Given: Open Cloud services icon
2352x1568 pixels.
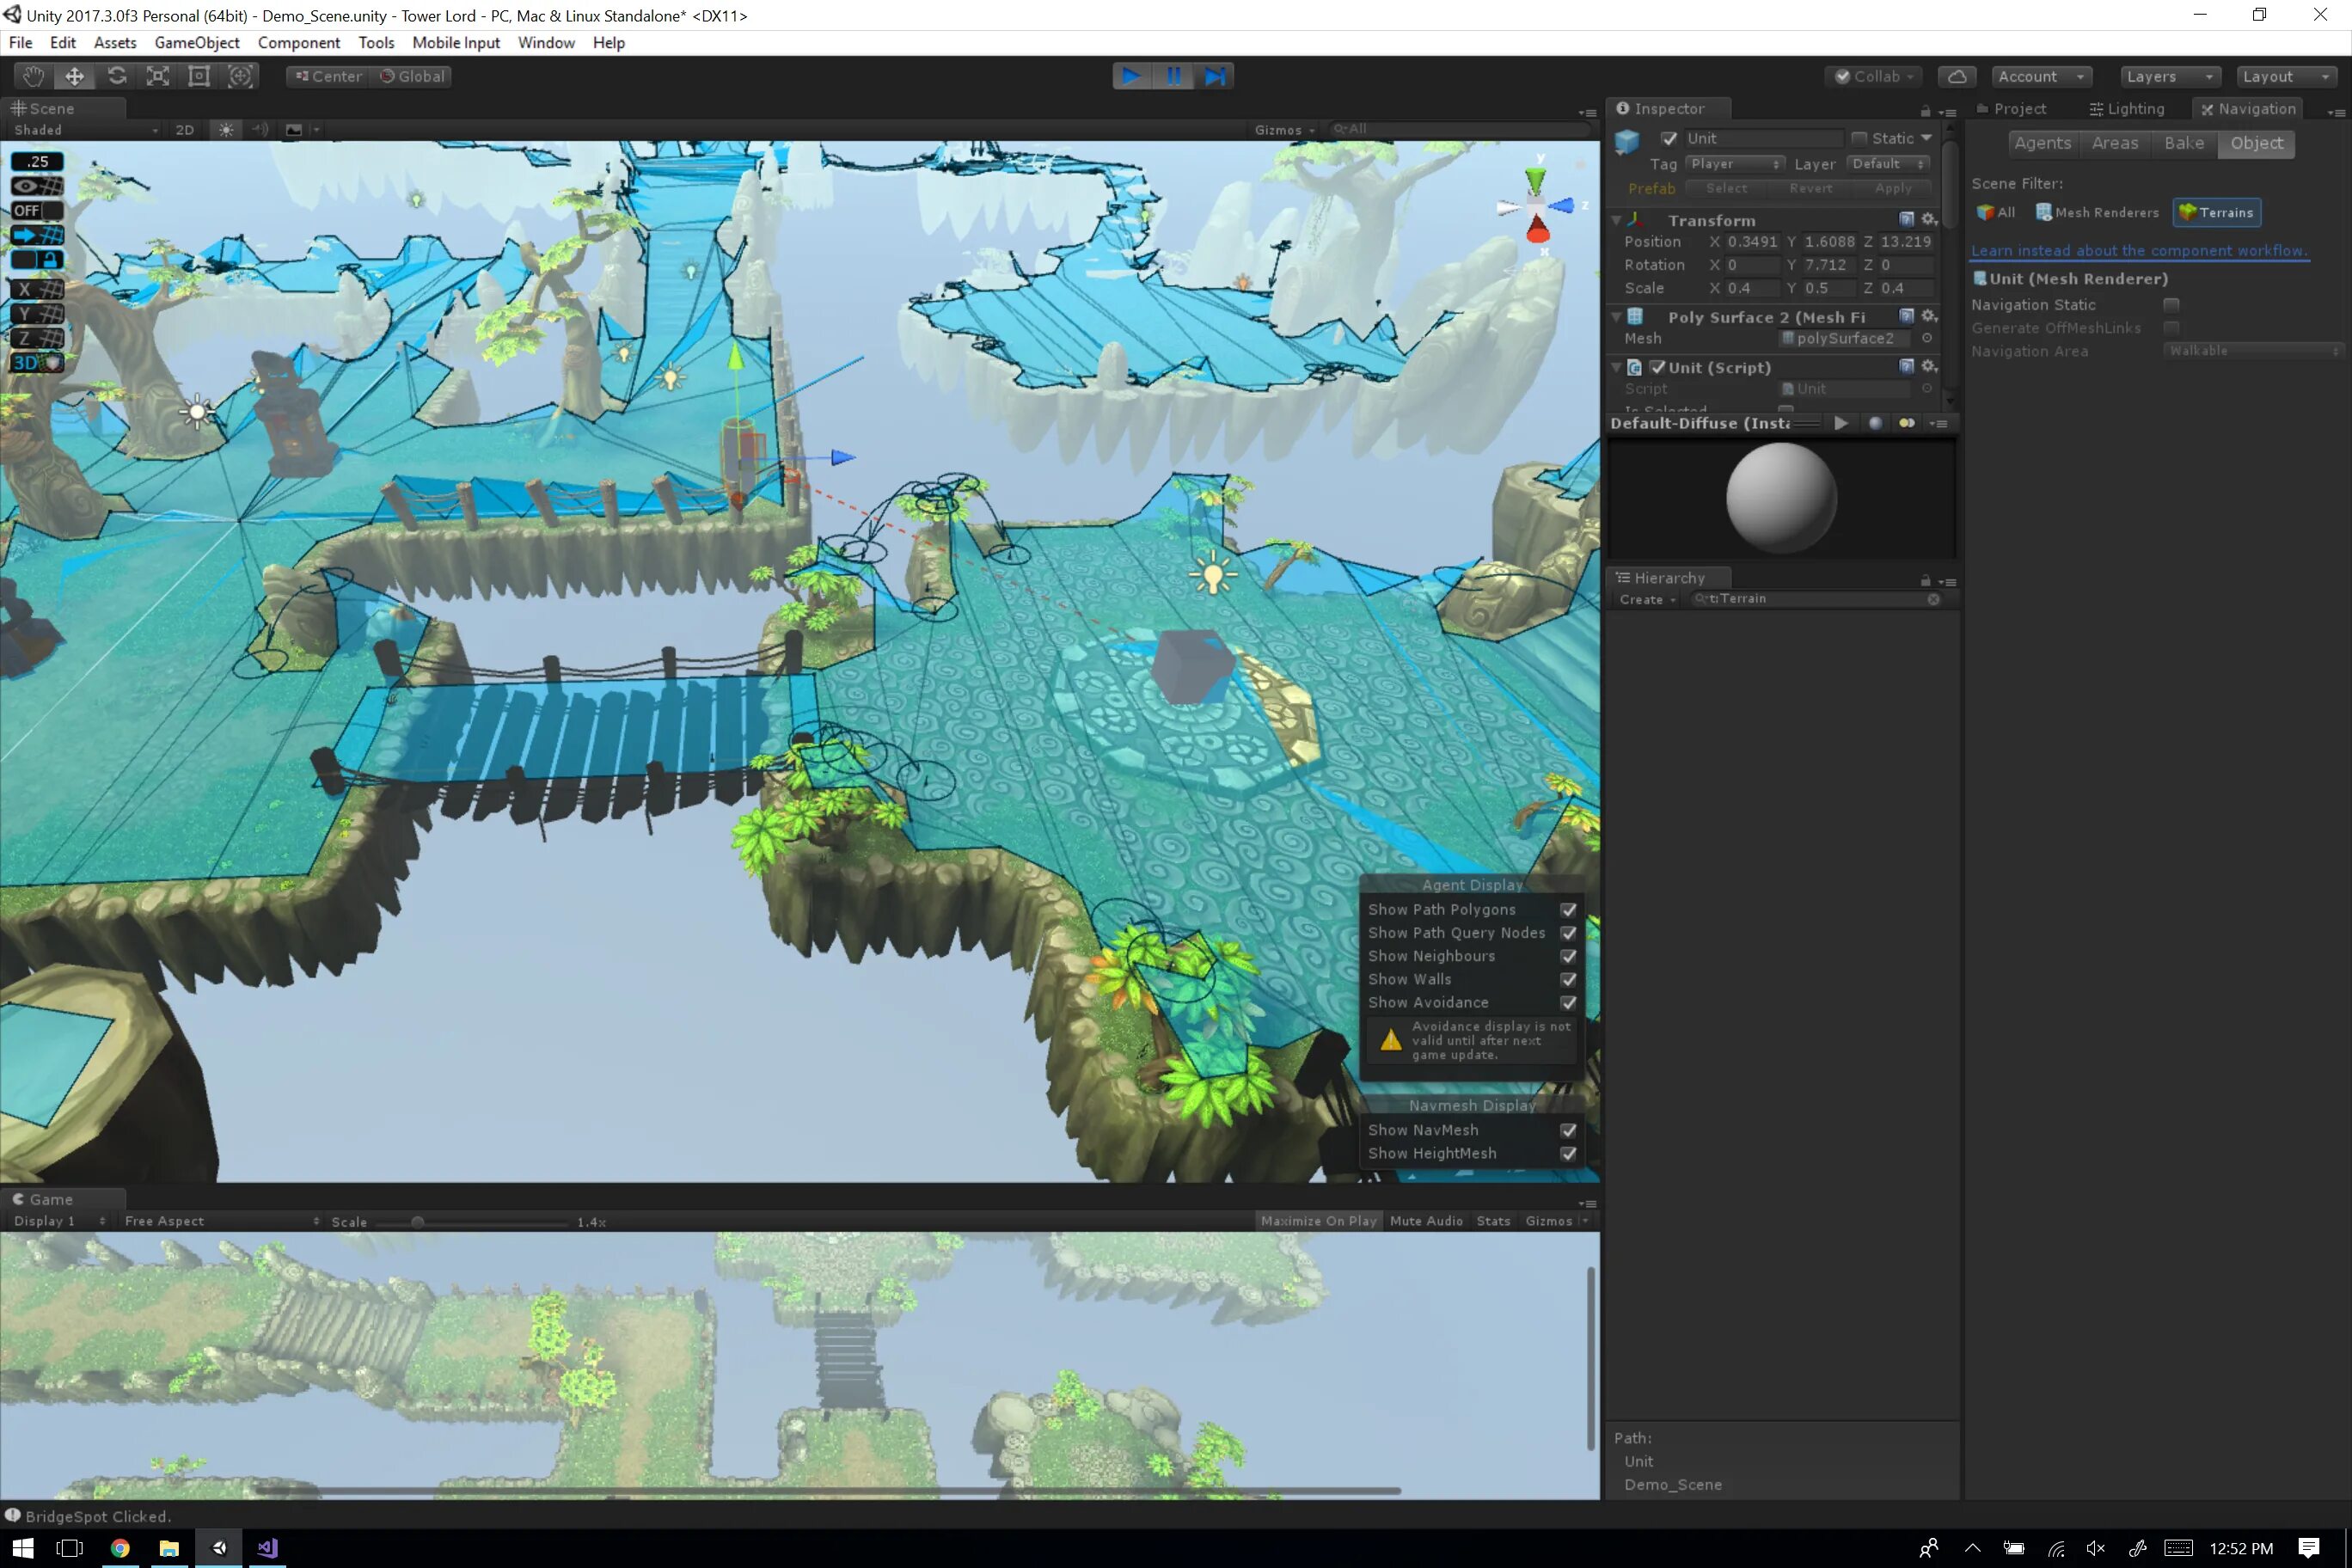Looking at the screenshot, I should coord(1956,76).
